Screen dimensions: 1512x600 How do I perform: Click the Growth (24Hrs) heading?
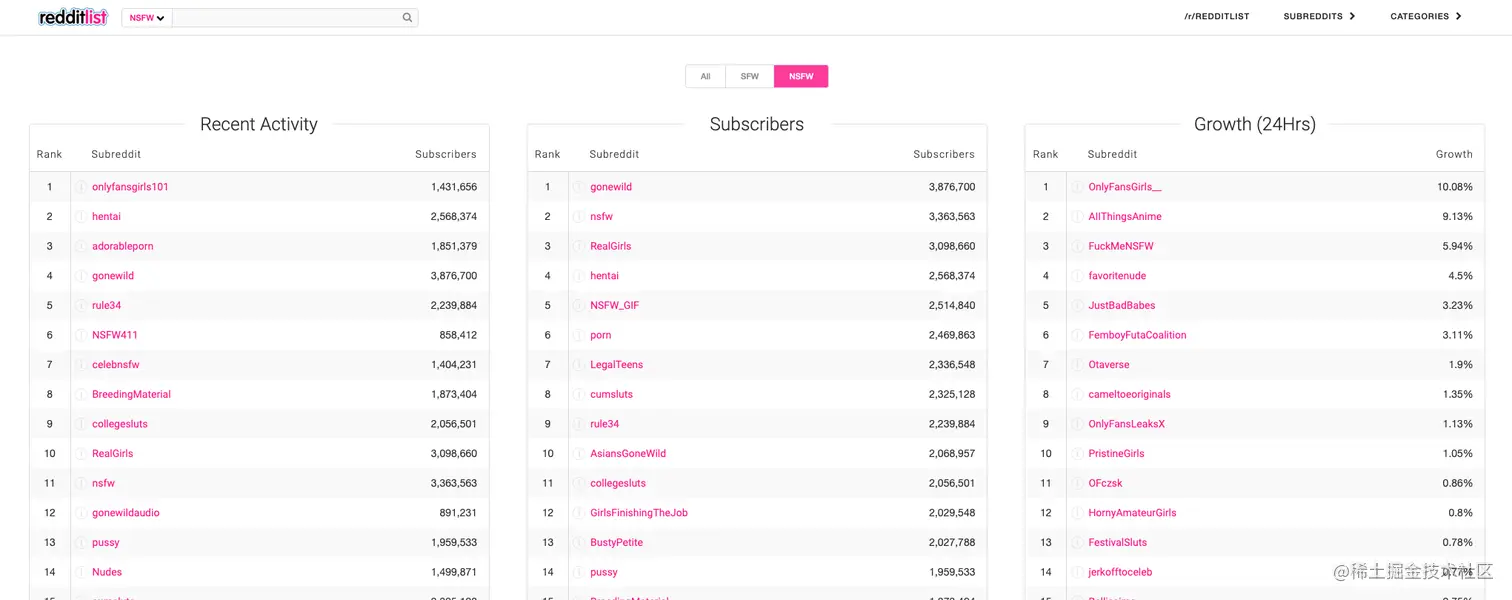(x=1255, y=124)
